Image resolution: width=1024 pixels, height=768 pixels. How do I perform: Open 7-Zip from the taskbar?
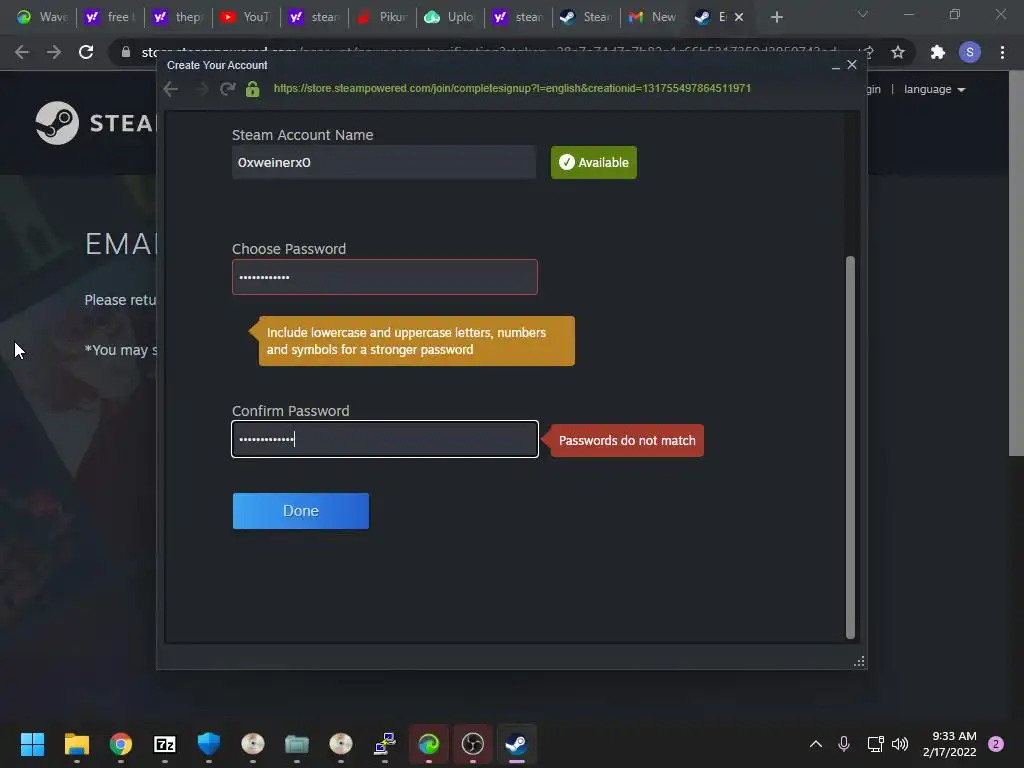coord(165,744)
